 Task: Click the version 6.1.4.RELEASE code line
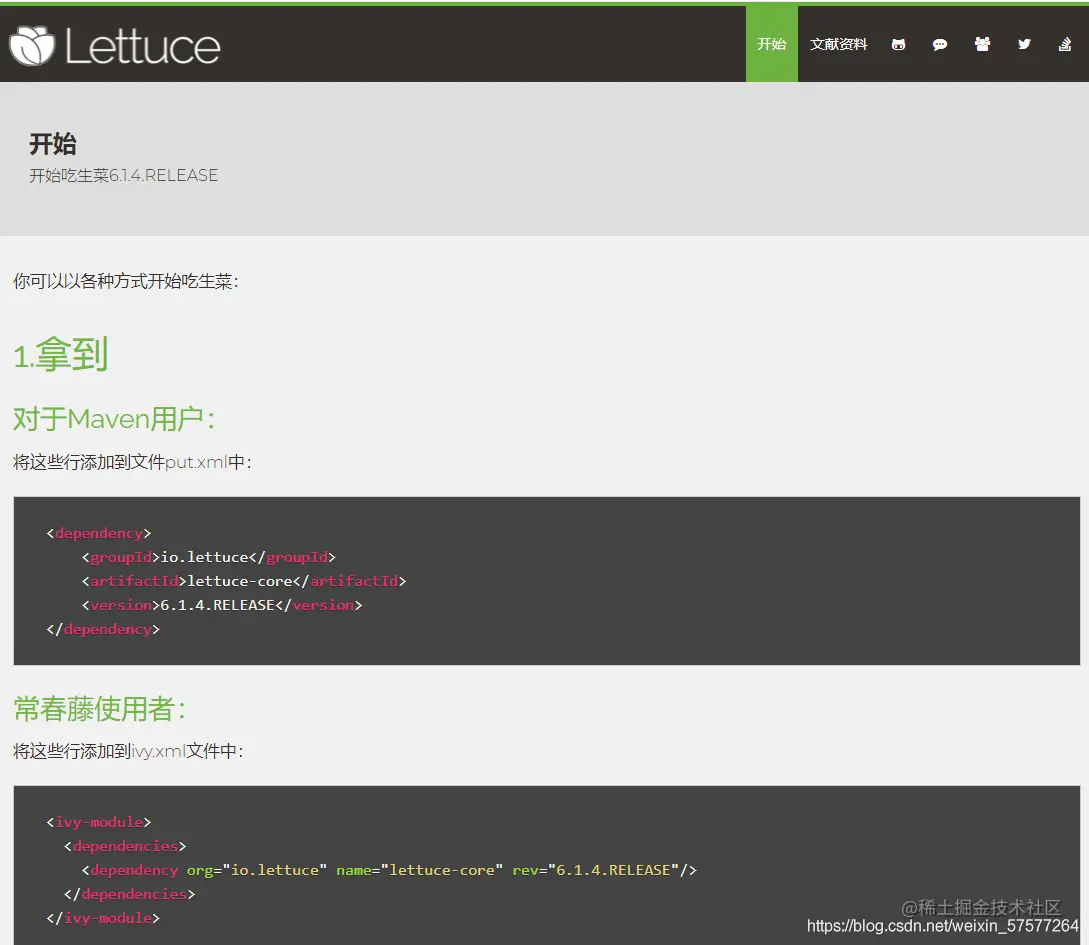(222, 605)
